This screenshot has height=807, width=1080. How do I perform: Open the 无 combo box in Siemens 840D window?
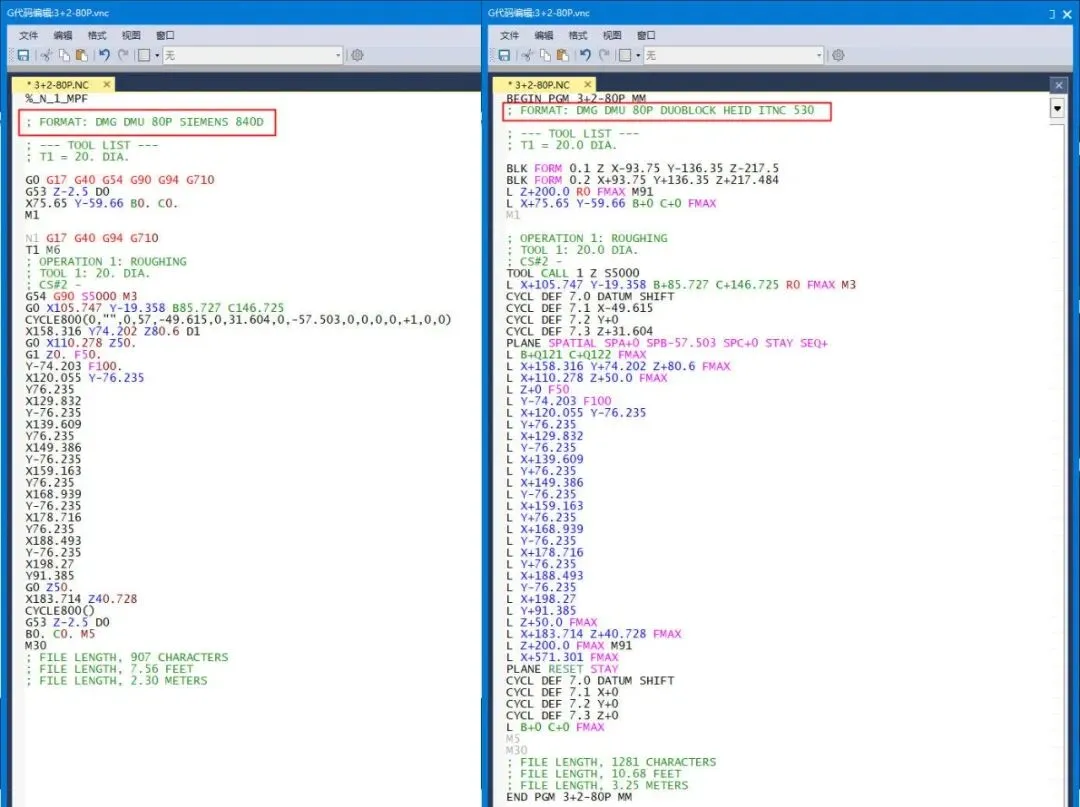point(253,55)
